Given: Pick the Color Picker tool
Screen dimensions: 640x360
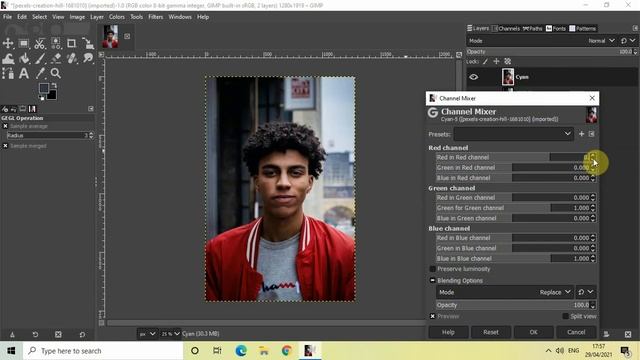Looking at the screenshot, I should tap(40, 73).
